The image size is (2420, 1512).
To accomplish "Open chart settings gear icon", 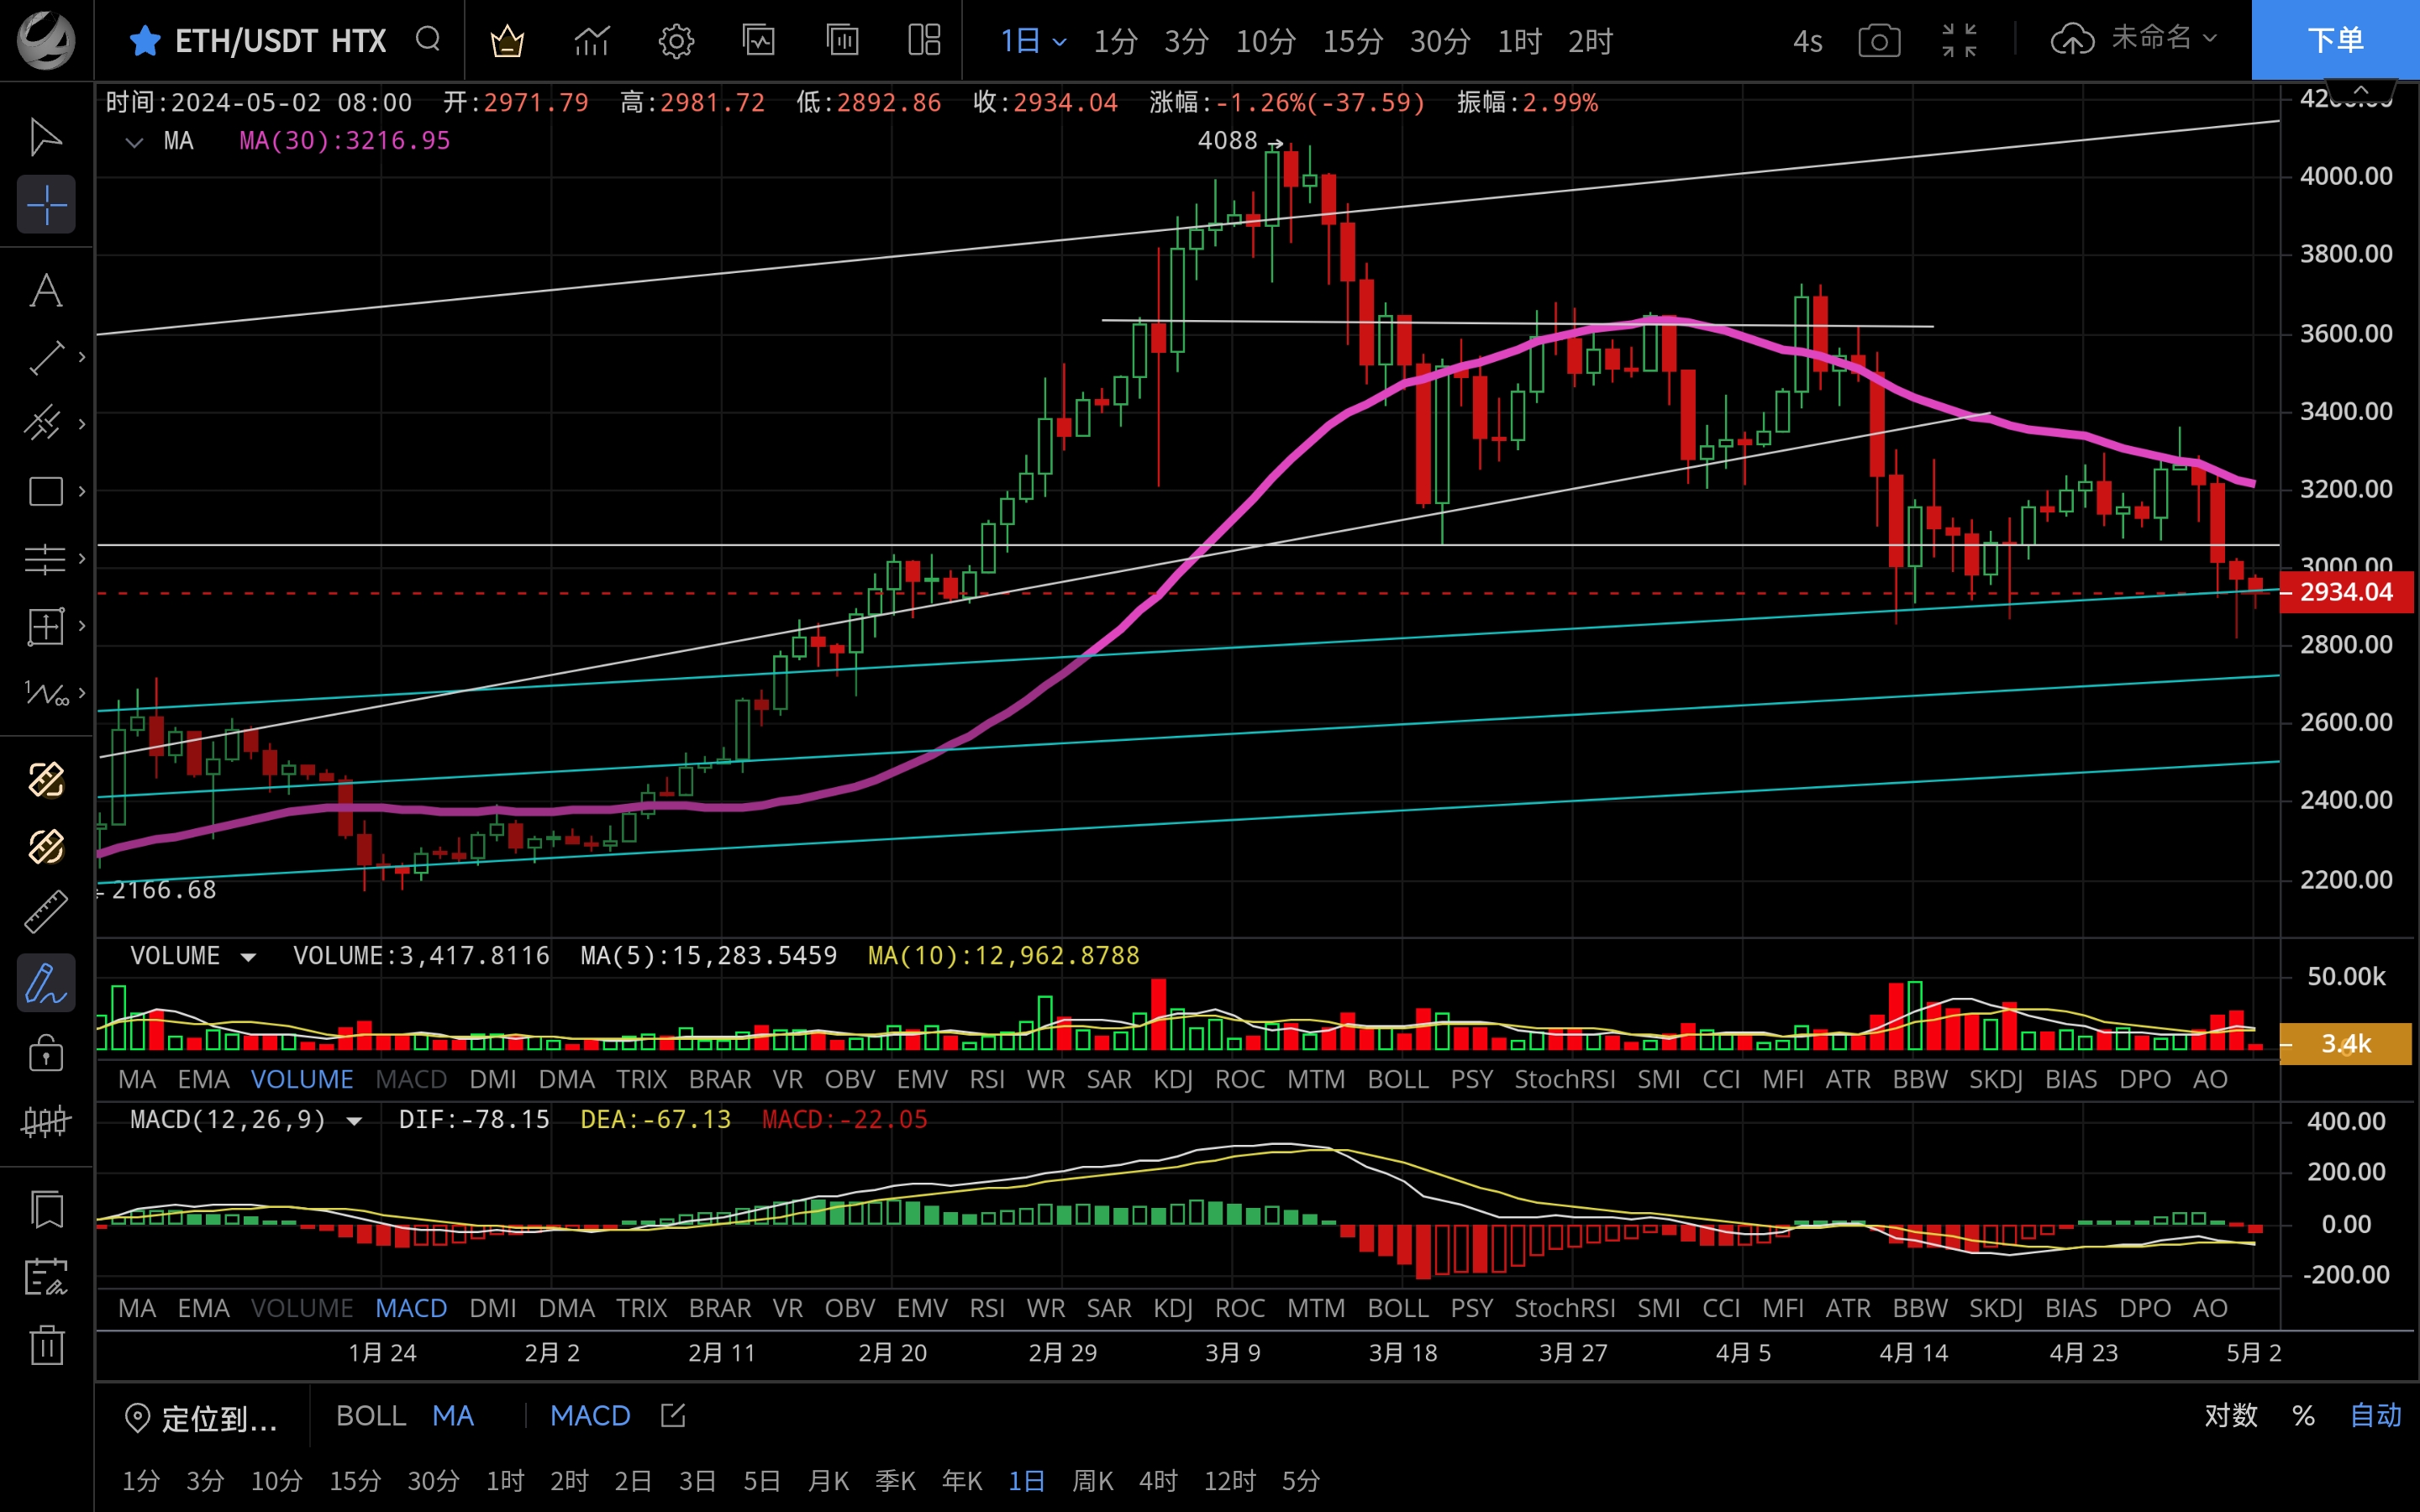I will click(x=676, y=41).
